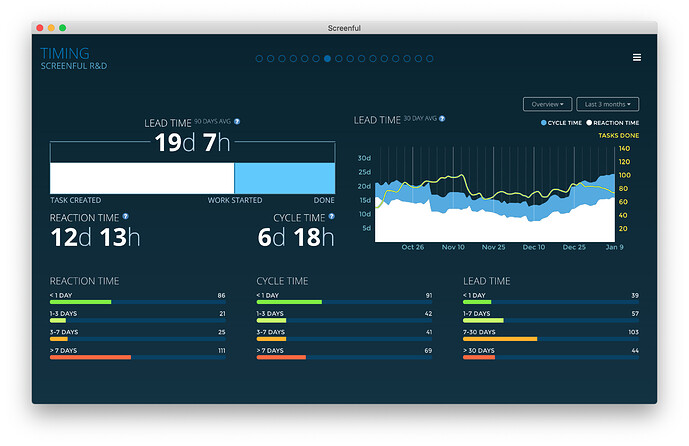This screenshot has height=446, width=689.
Task: Click the TASK CREATED label
Action: (x=76, y=200)
